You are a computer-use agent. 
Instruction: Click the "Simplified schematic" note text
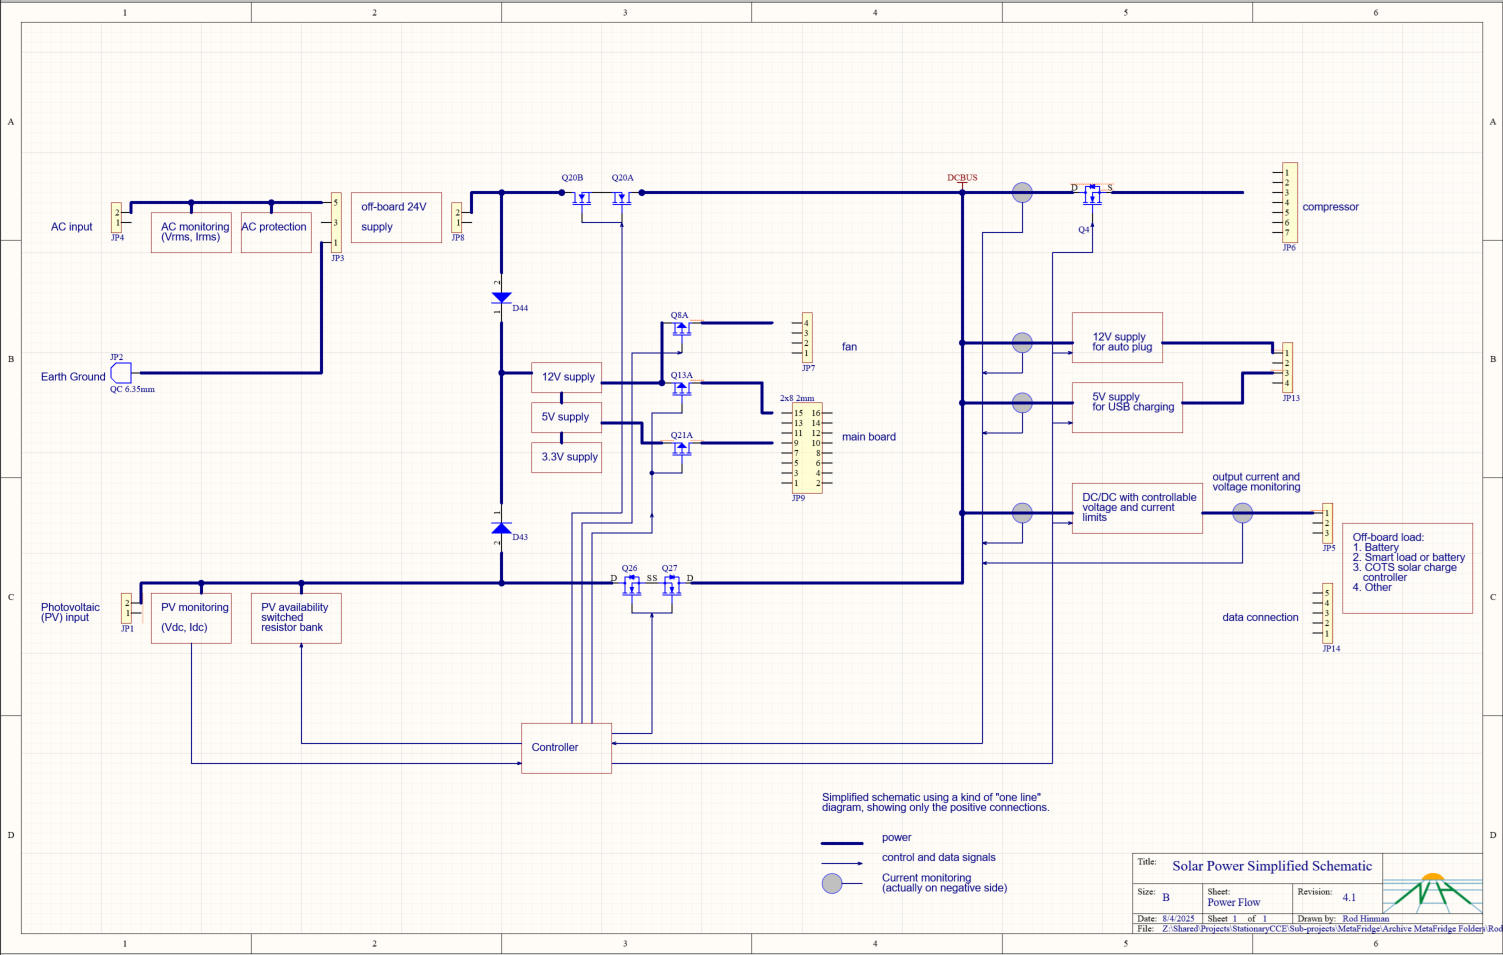tap(936, 802)
